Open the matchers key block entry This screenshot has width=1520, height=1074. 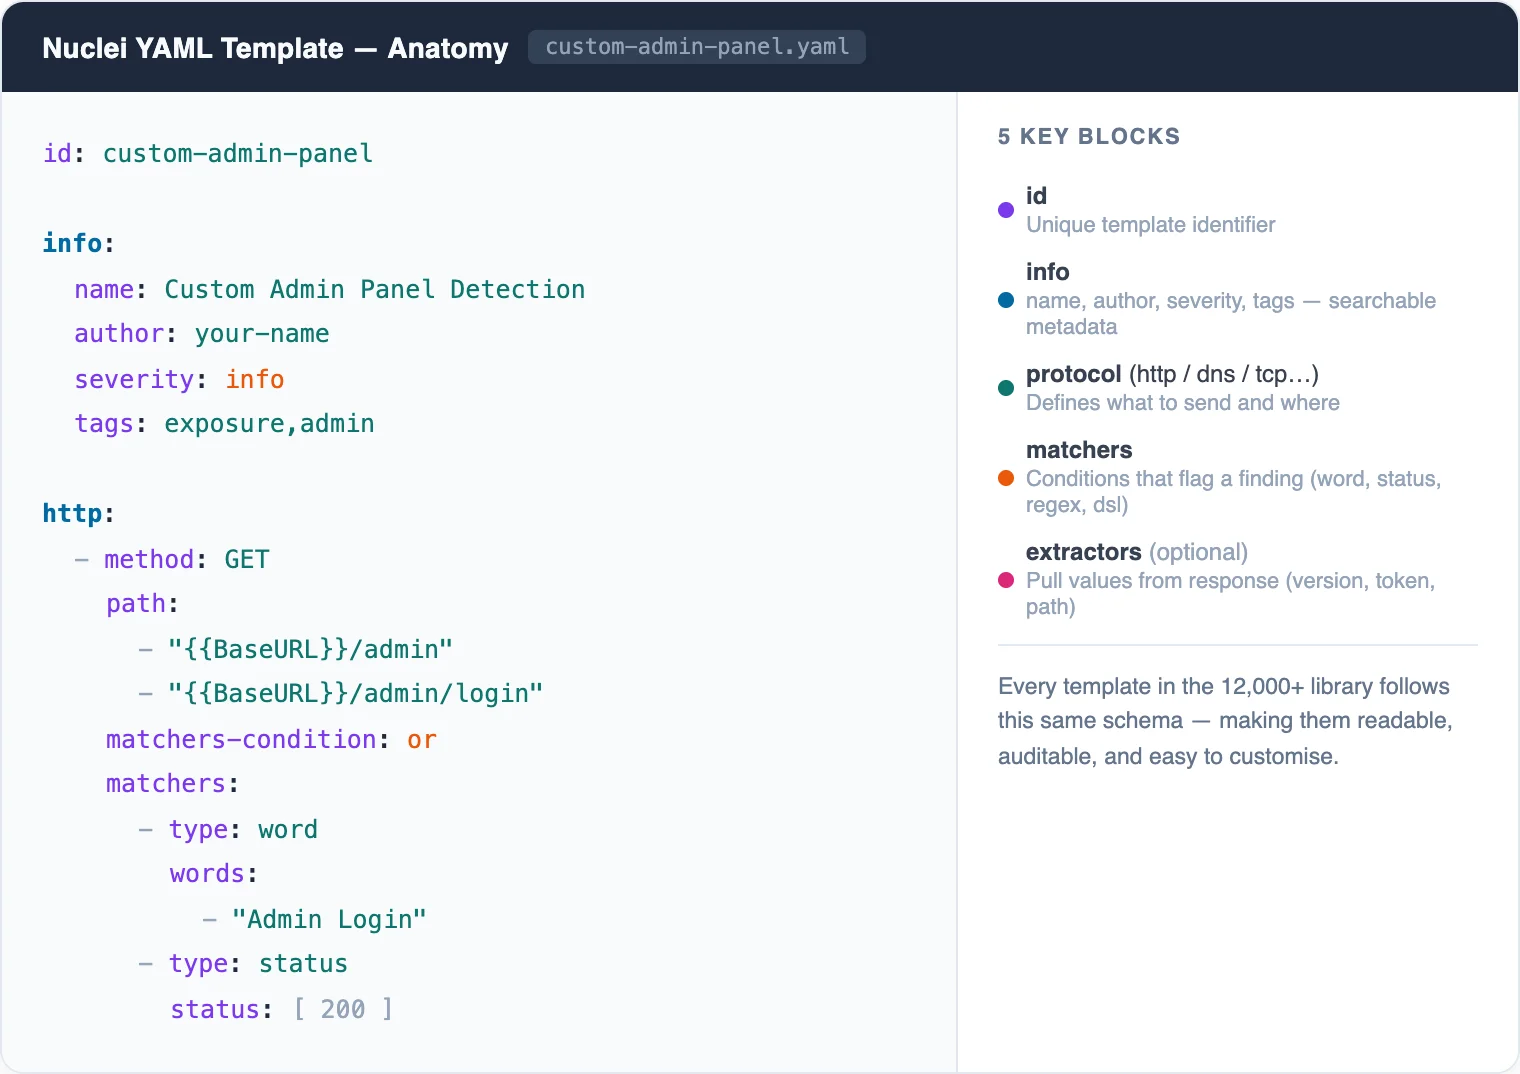1079,450
